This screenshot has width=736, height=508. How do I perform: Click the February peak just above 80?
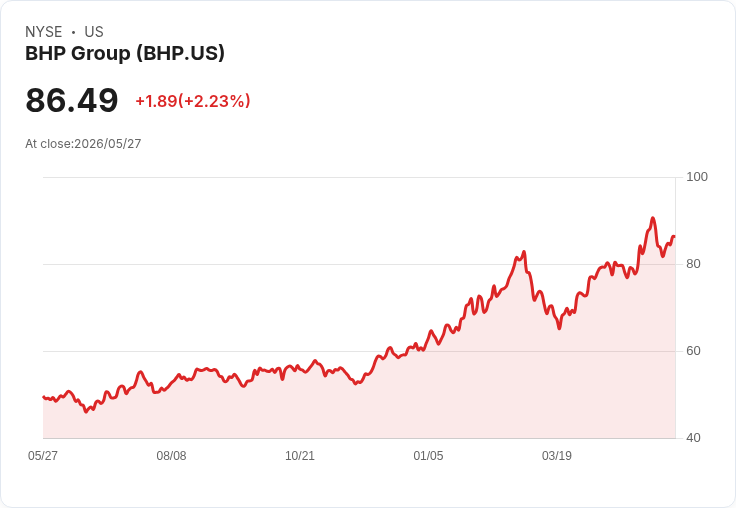pos(524,252)
